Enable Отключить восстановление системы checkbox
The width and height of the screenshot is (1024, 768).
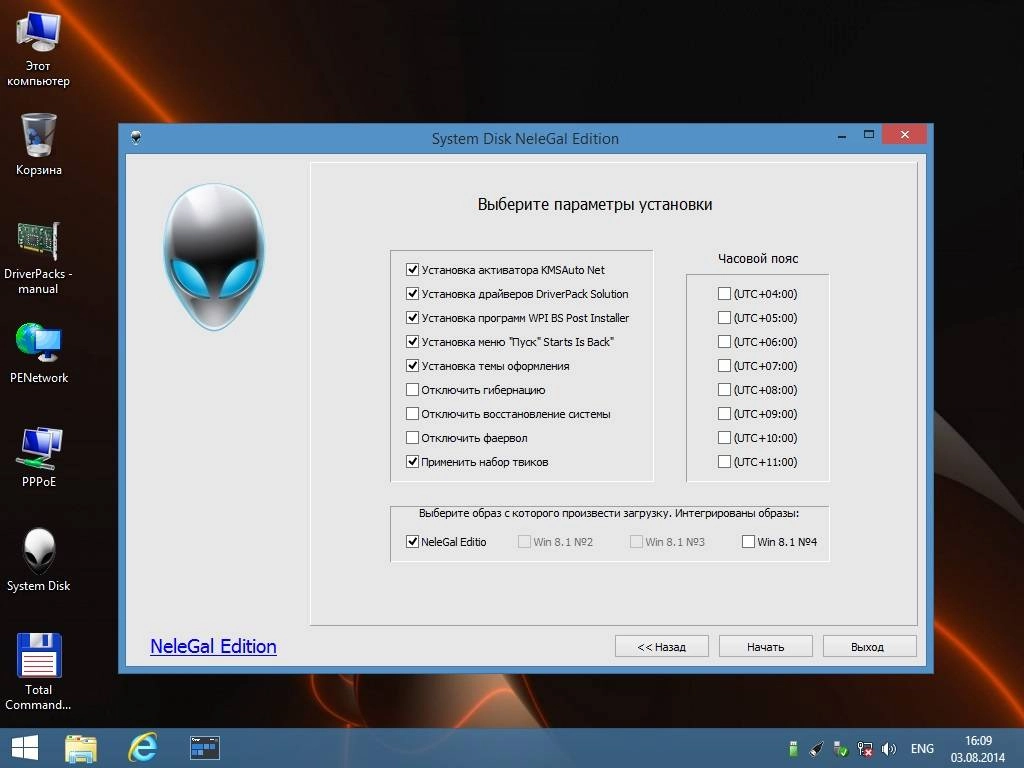(412, 414)
